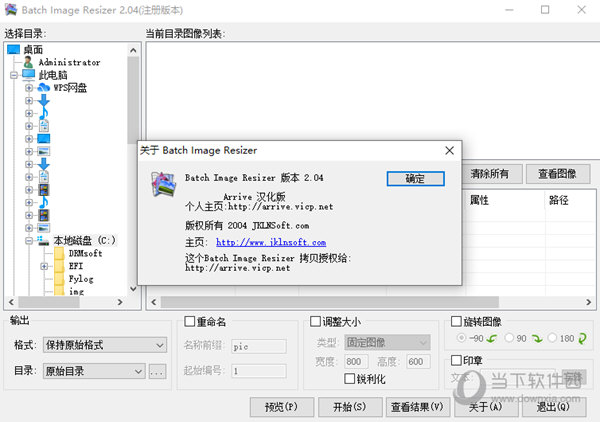Click the 此电脑 computer icon
The image size is (600, 422).
tap(29, 74)
